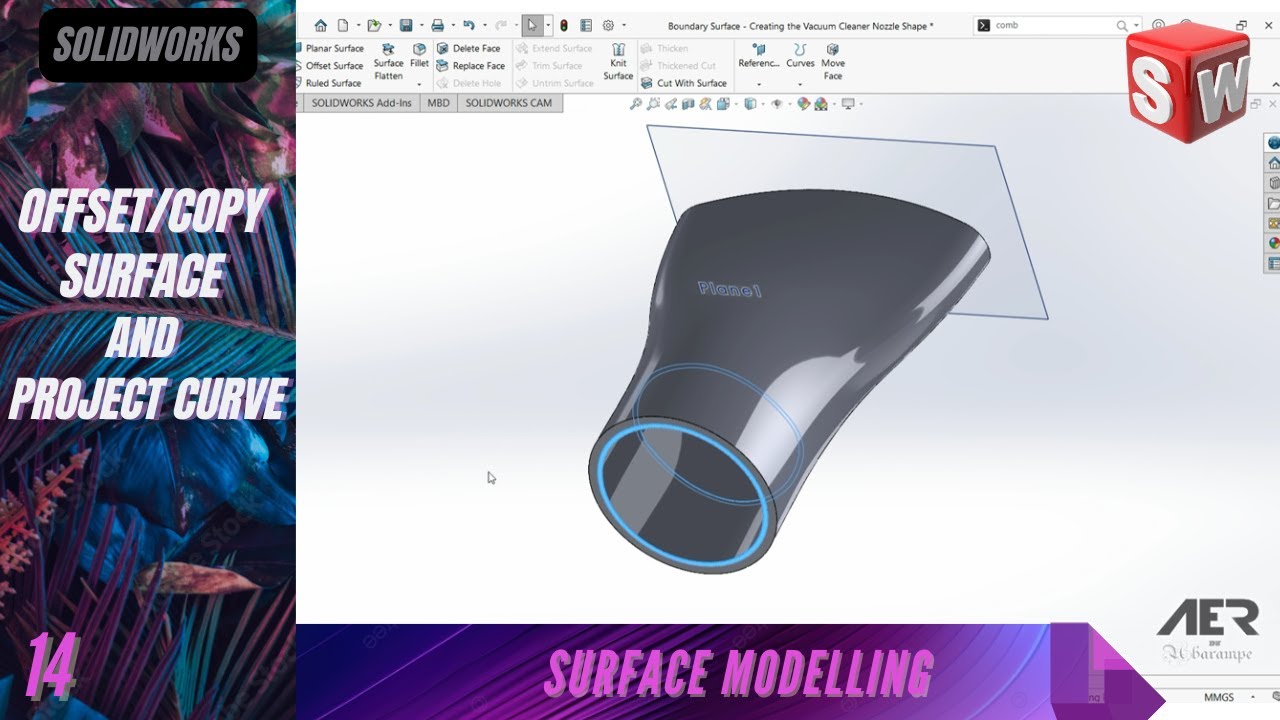This screenshot has width=1280, height=720.
Task: Click the Zoom to Area icon
Action: click(x=653, y=104)
